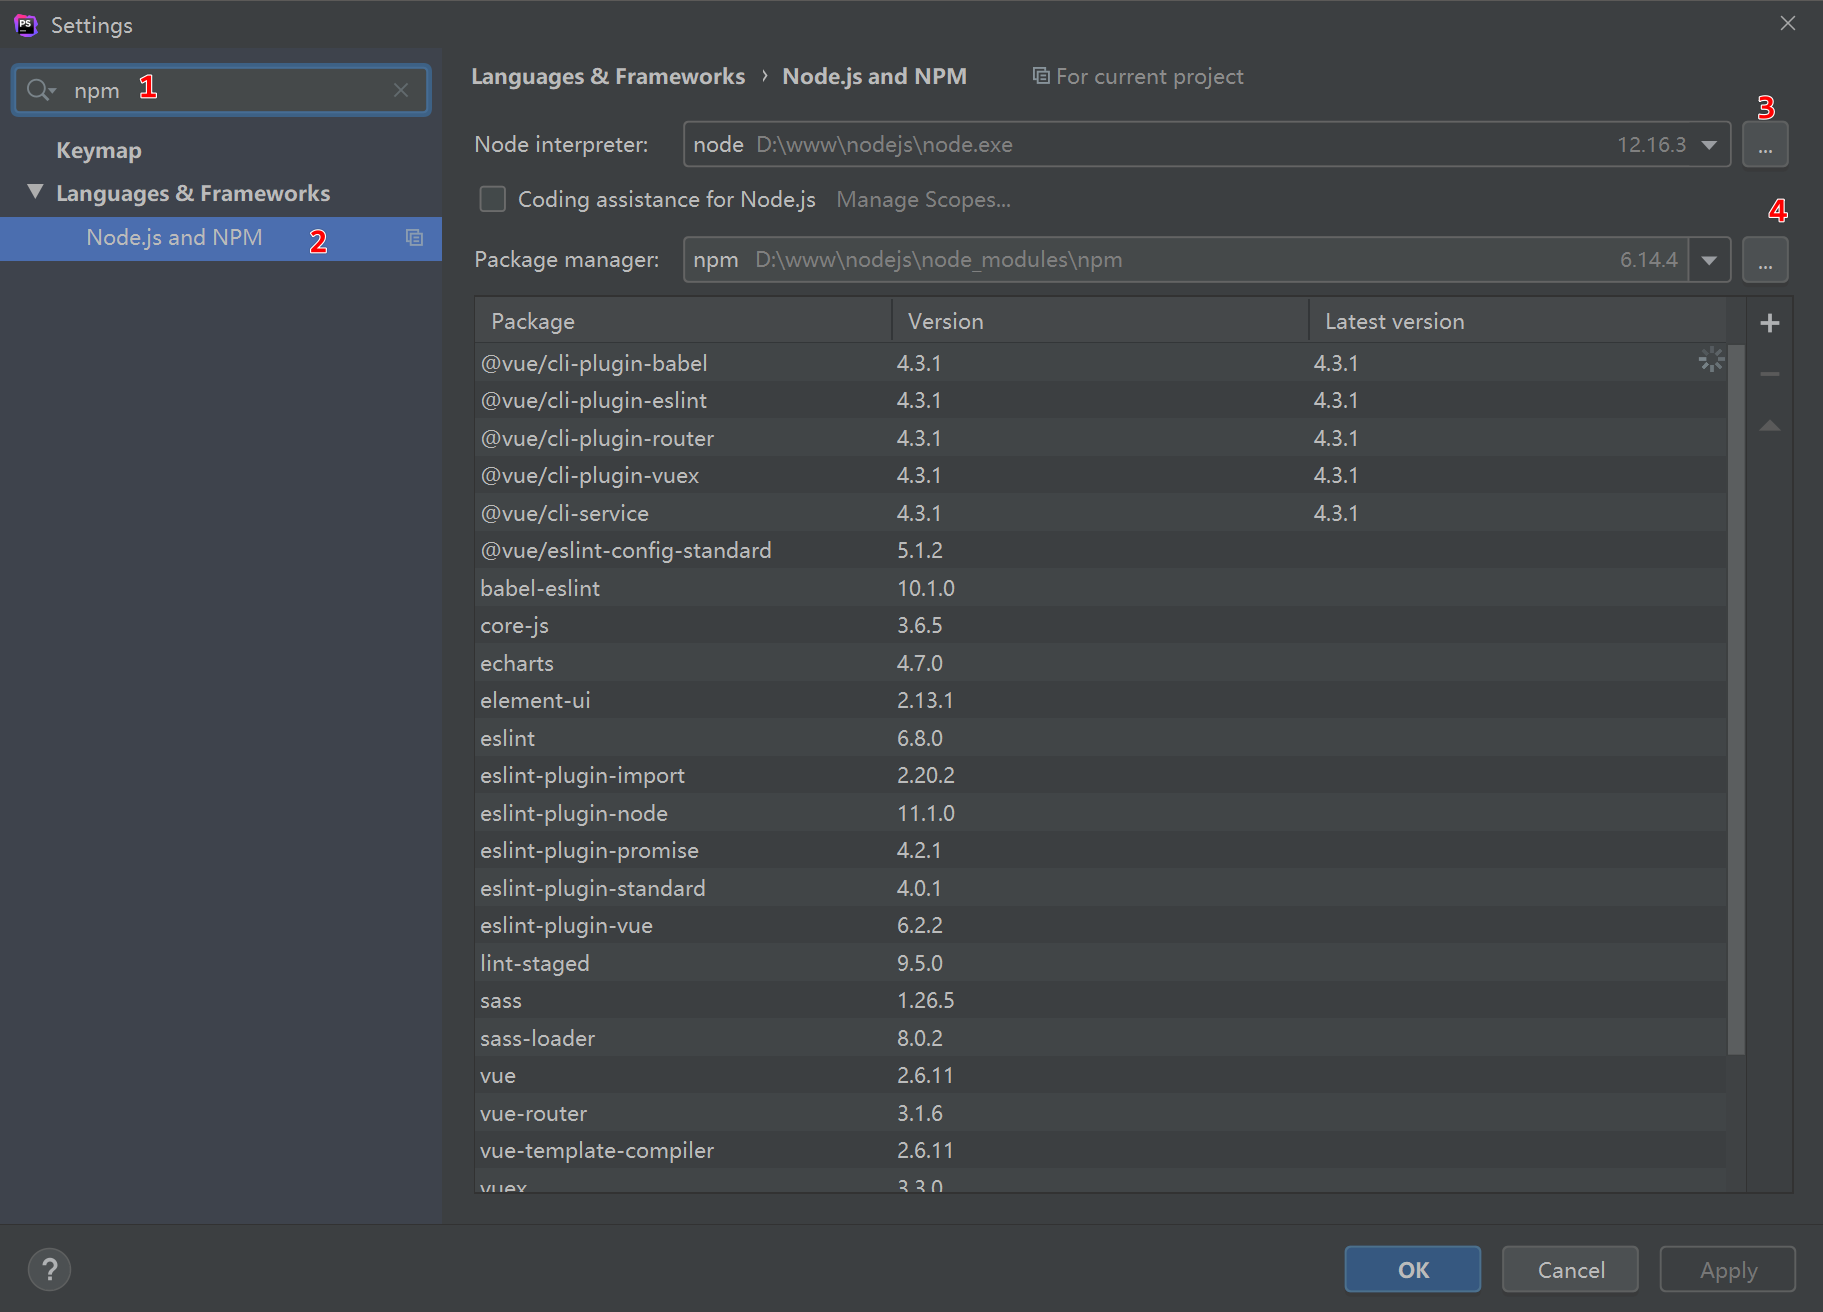Enable Coding assistance for Node.js checkbox
This screenshot has height=1312, width=1823.
493,199
